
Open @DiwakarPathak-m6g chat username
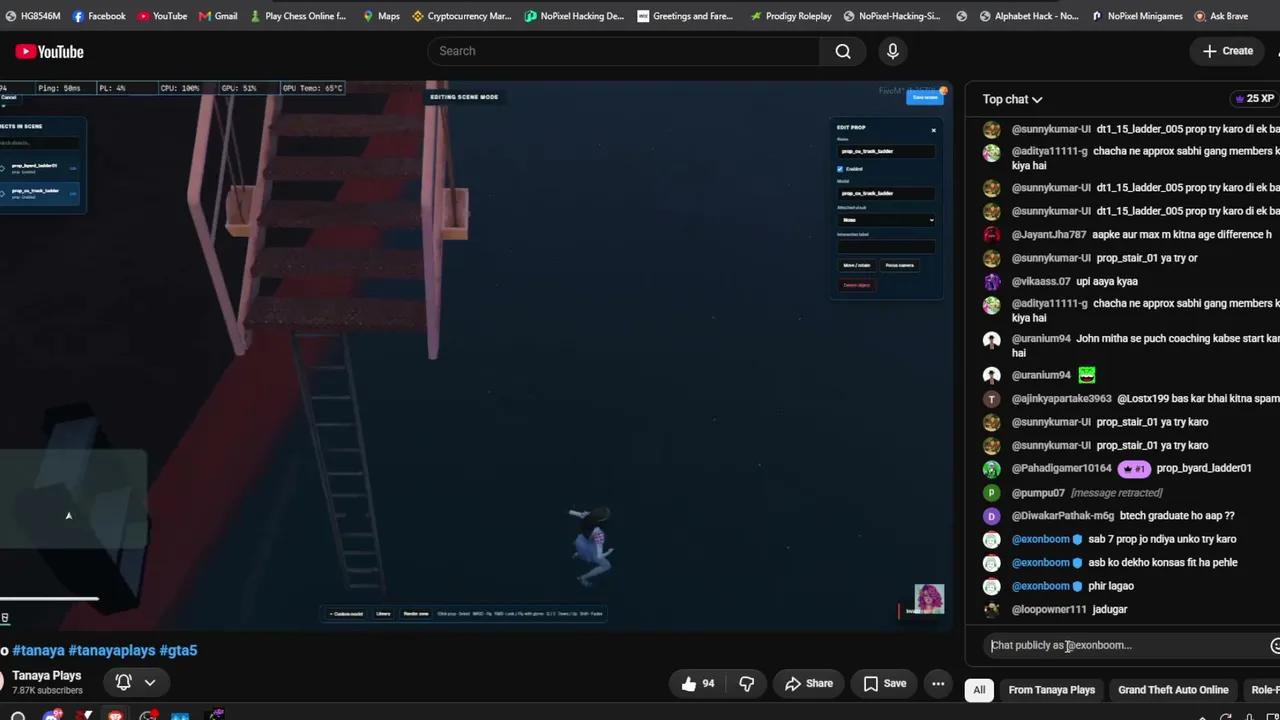point(1062,516)
